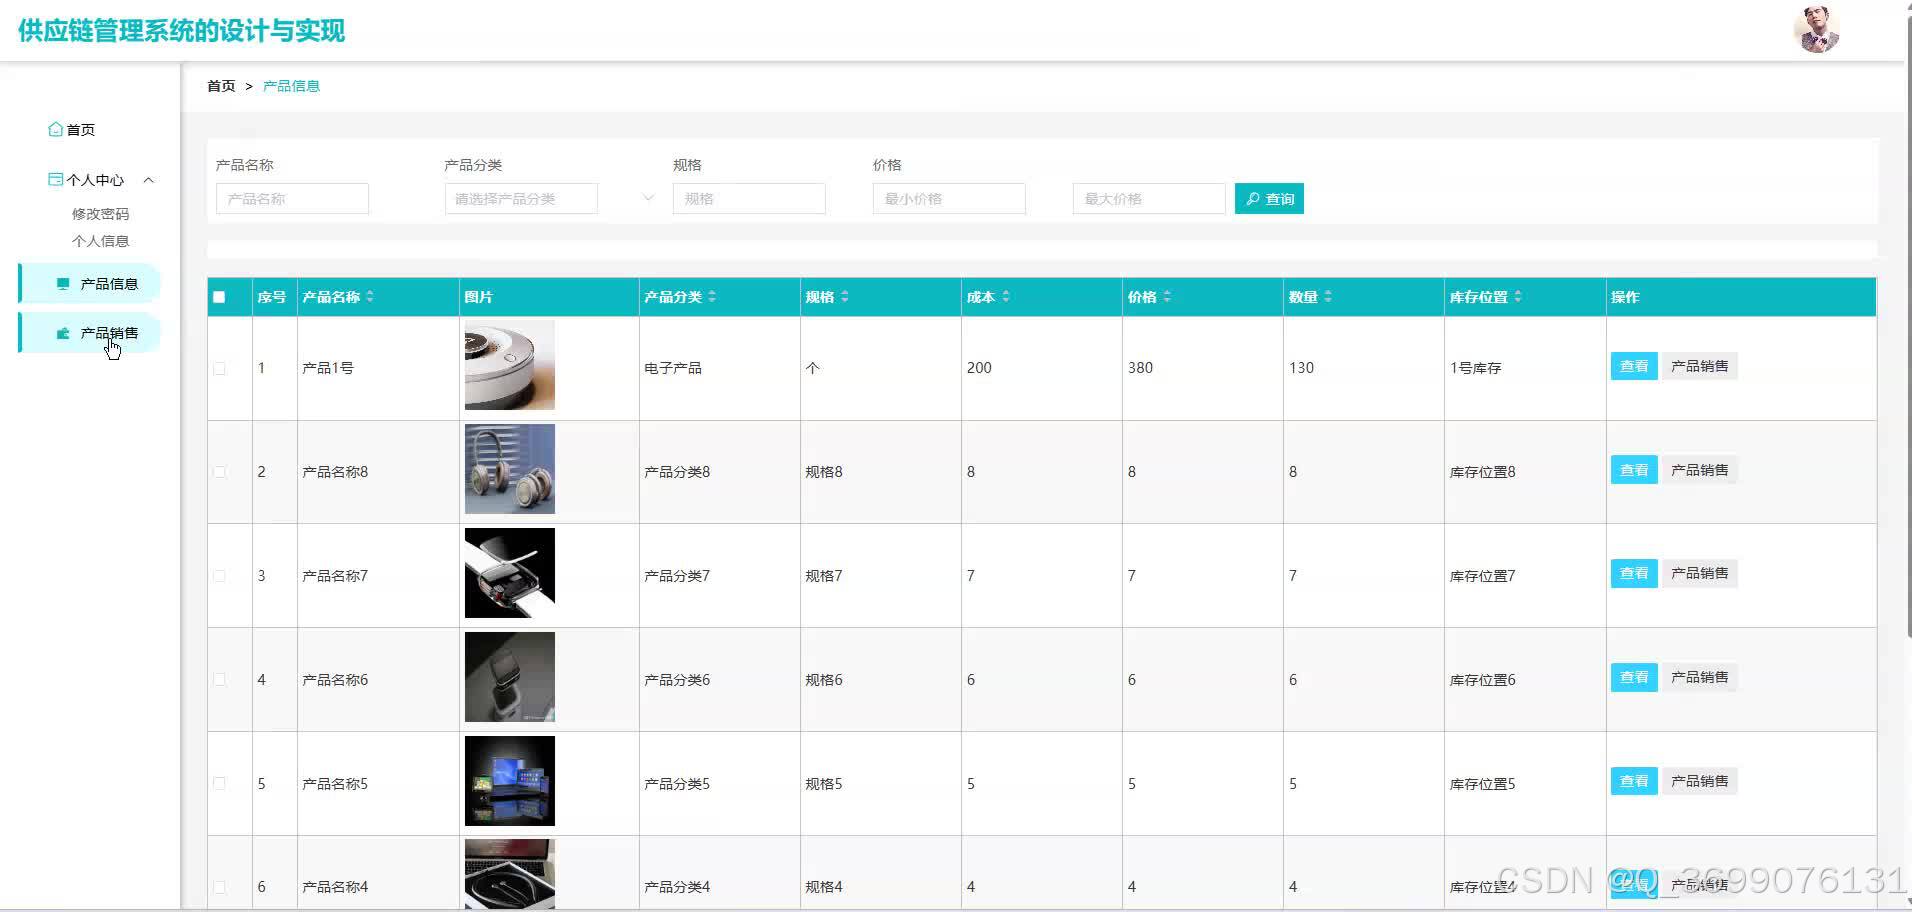Click quantity value 130 in first row
Screen dimensions: 1912x912
click(x=1301, y=368)
